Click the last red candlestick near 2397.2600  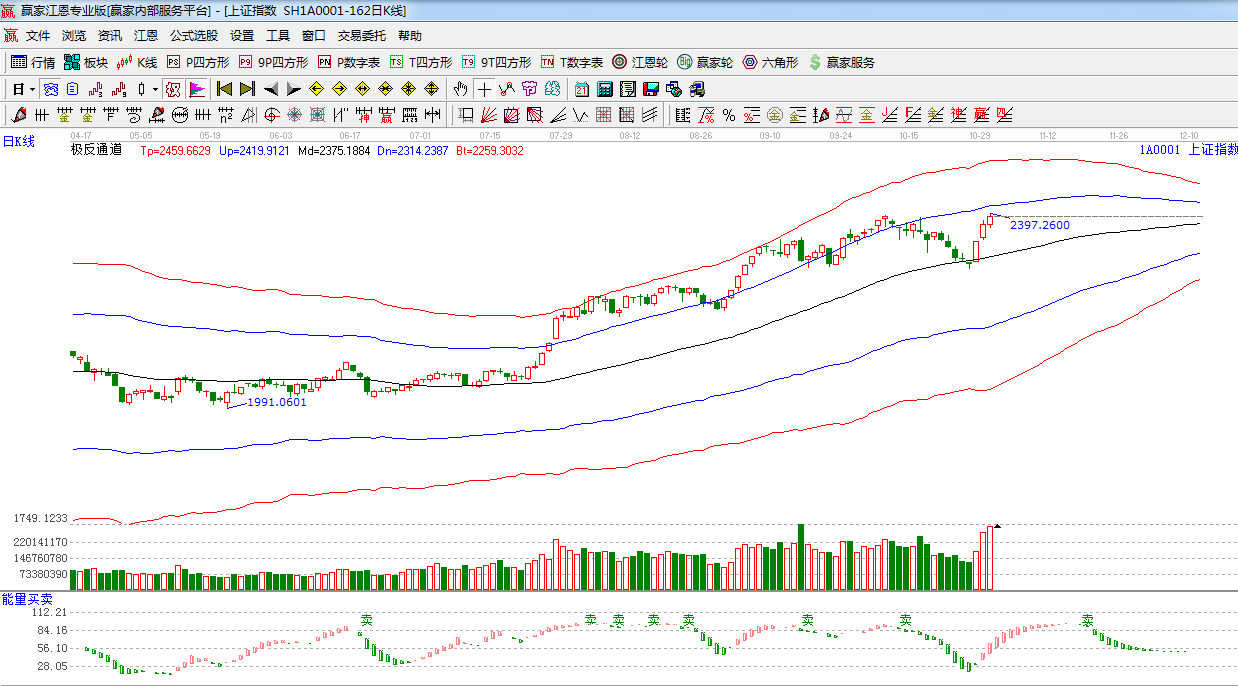991,220
